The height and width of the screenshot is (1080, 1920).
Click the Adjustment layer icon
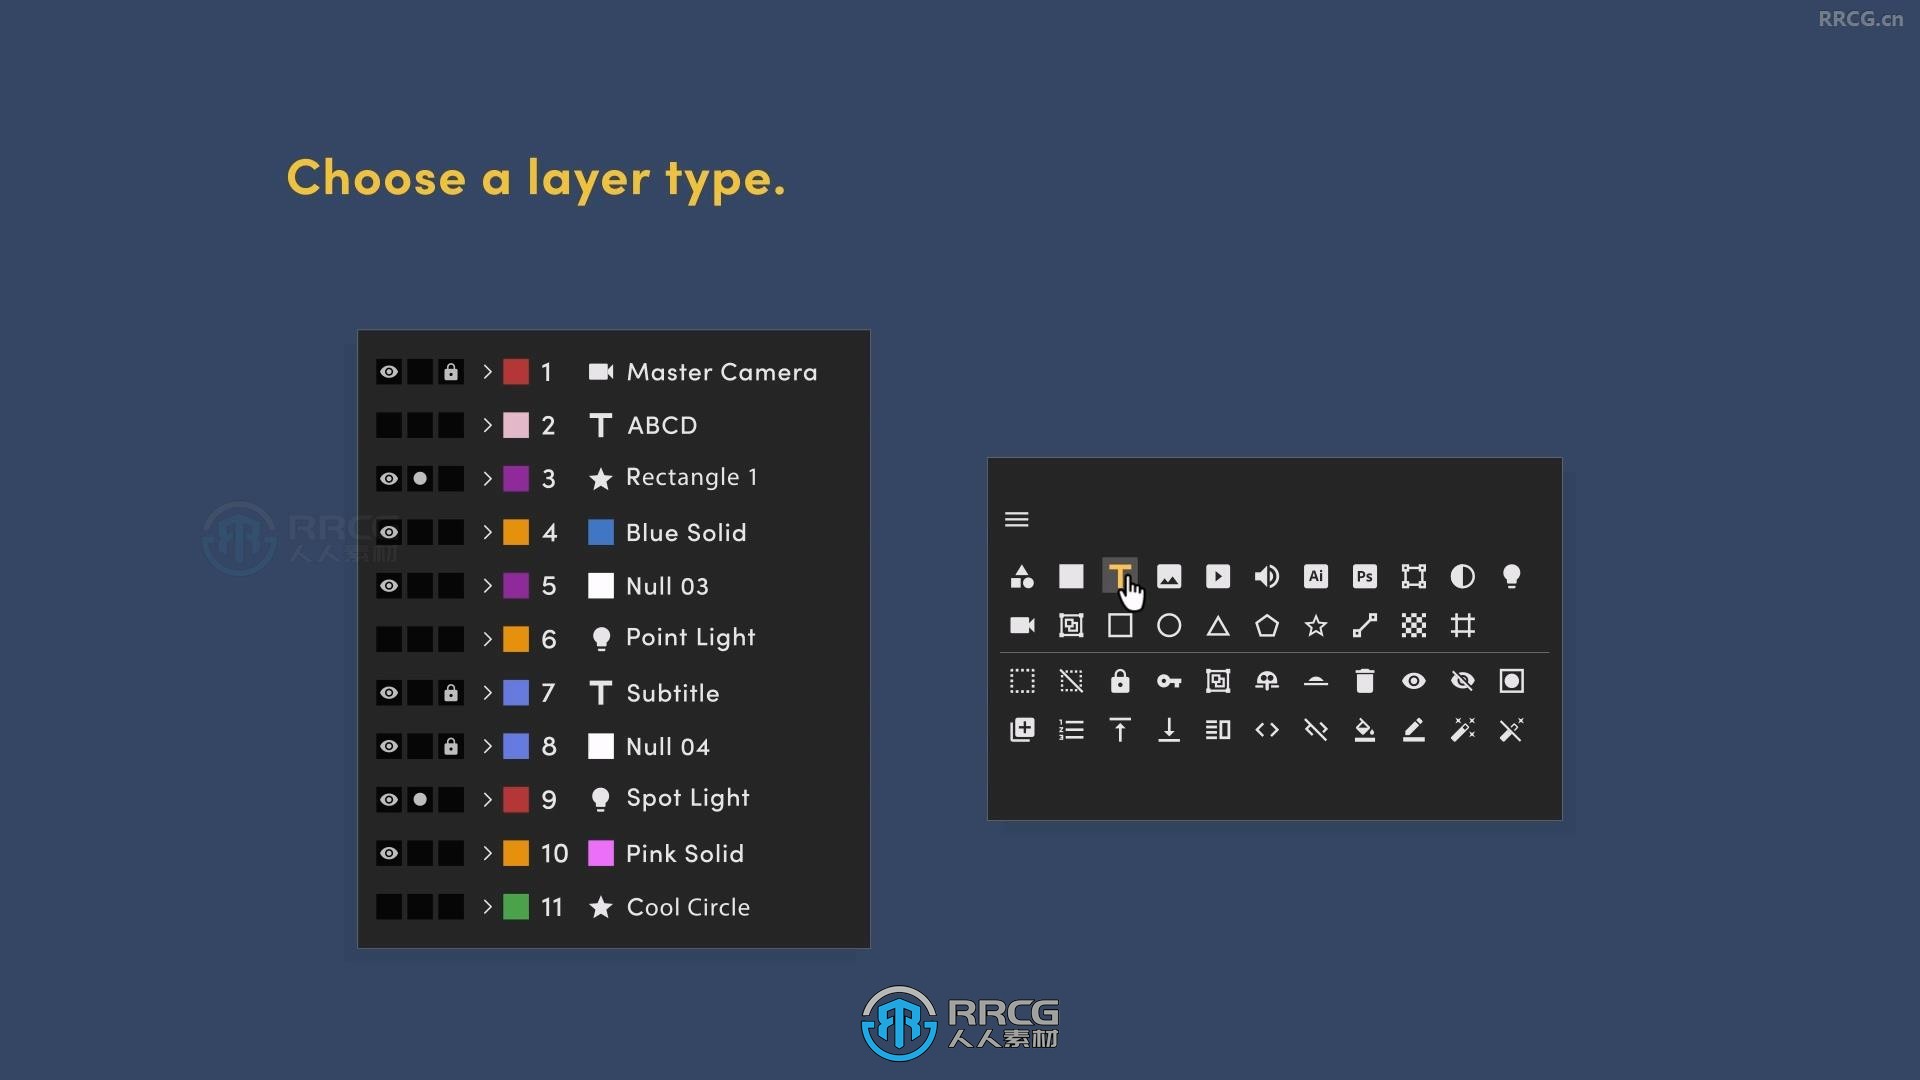tap(1462, 576)
